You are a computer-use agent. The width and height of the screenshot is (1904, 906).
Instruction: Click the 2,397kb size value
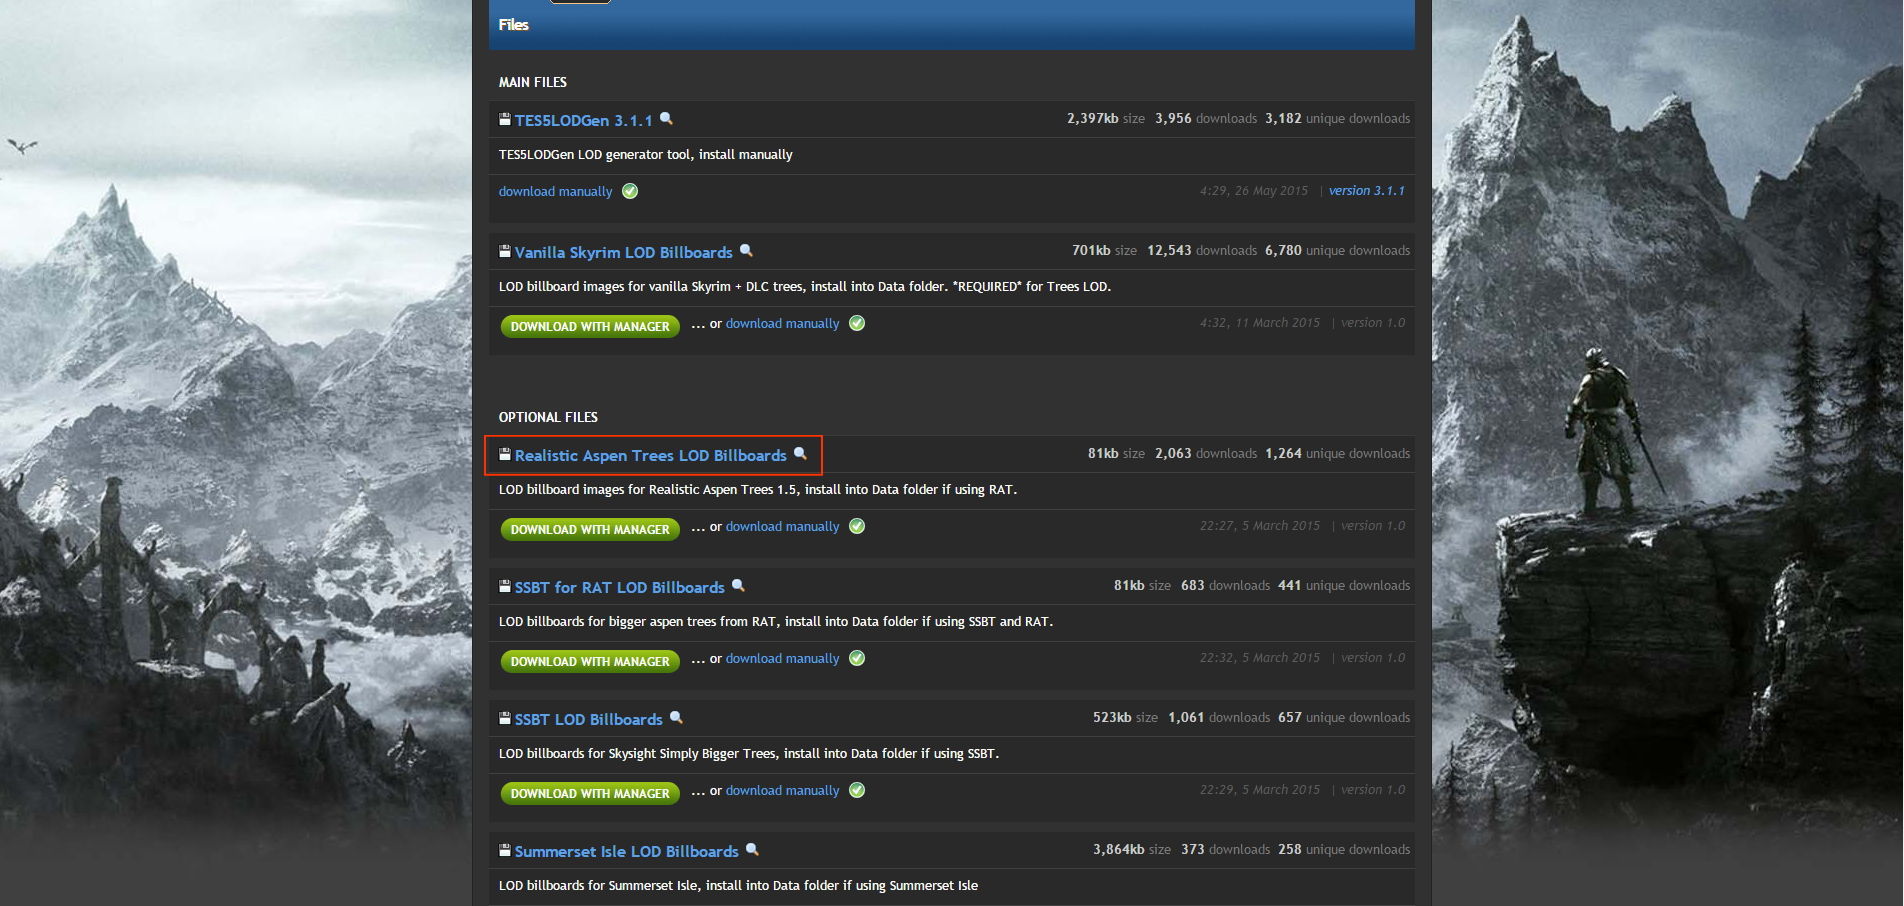coord(1093,118)
